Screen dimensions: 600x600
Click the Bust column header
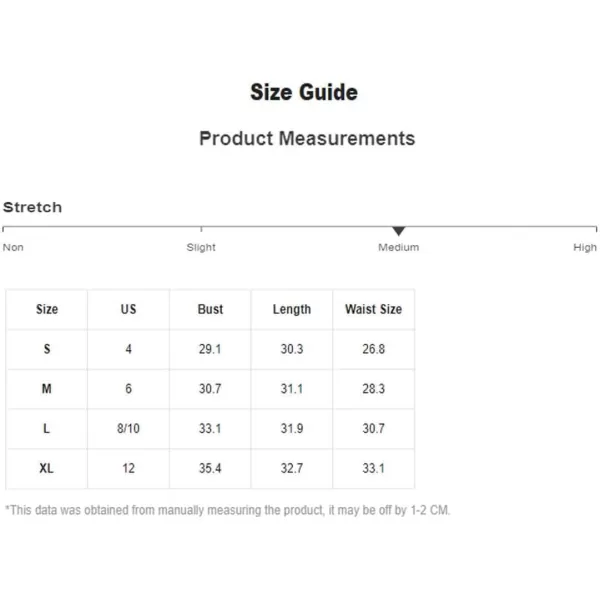click(210, 309)
